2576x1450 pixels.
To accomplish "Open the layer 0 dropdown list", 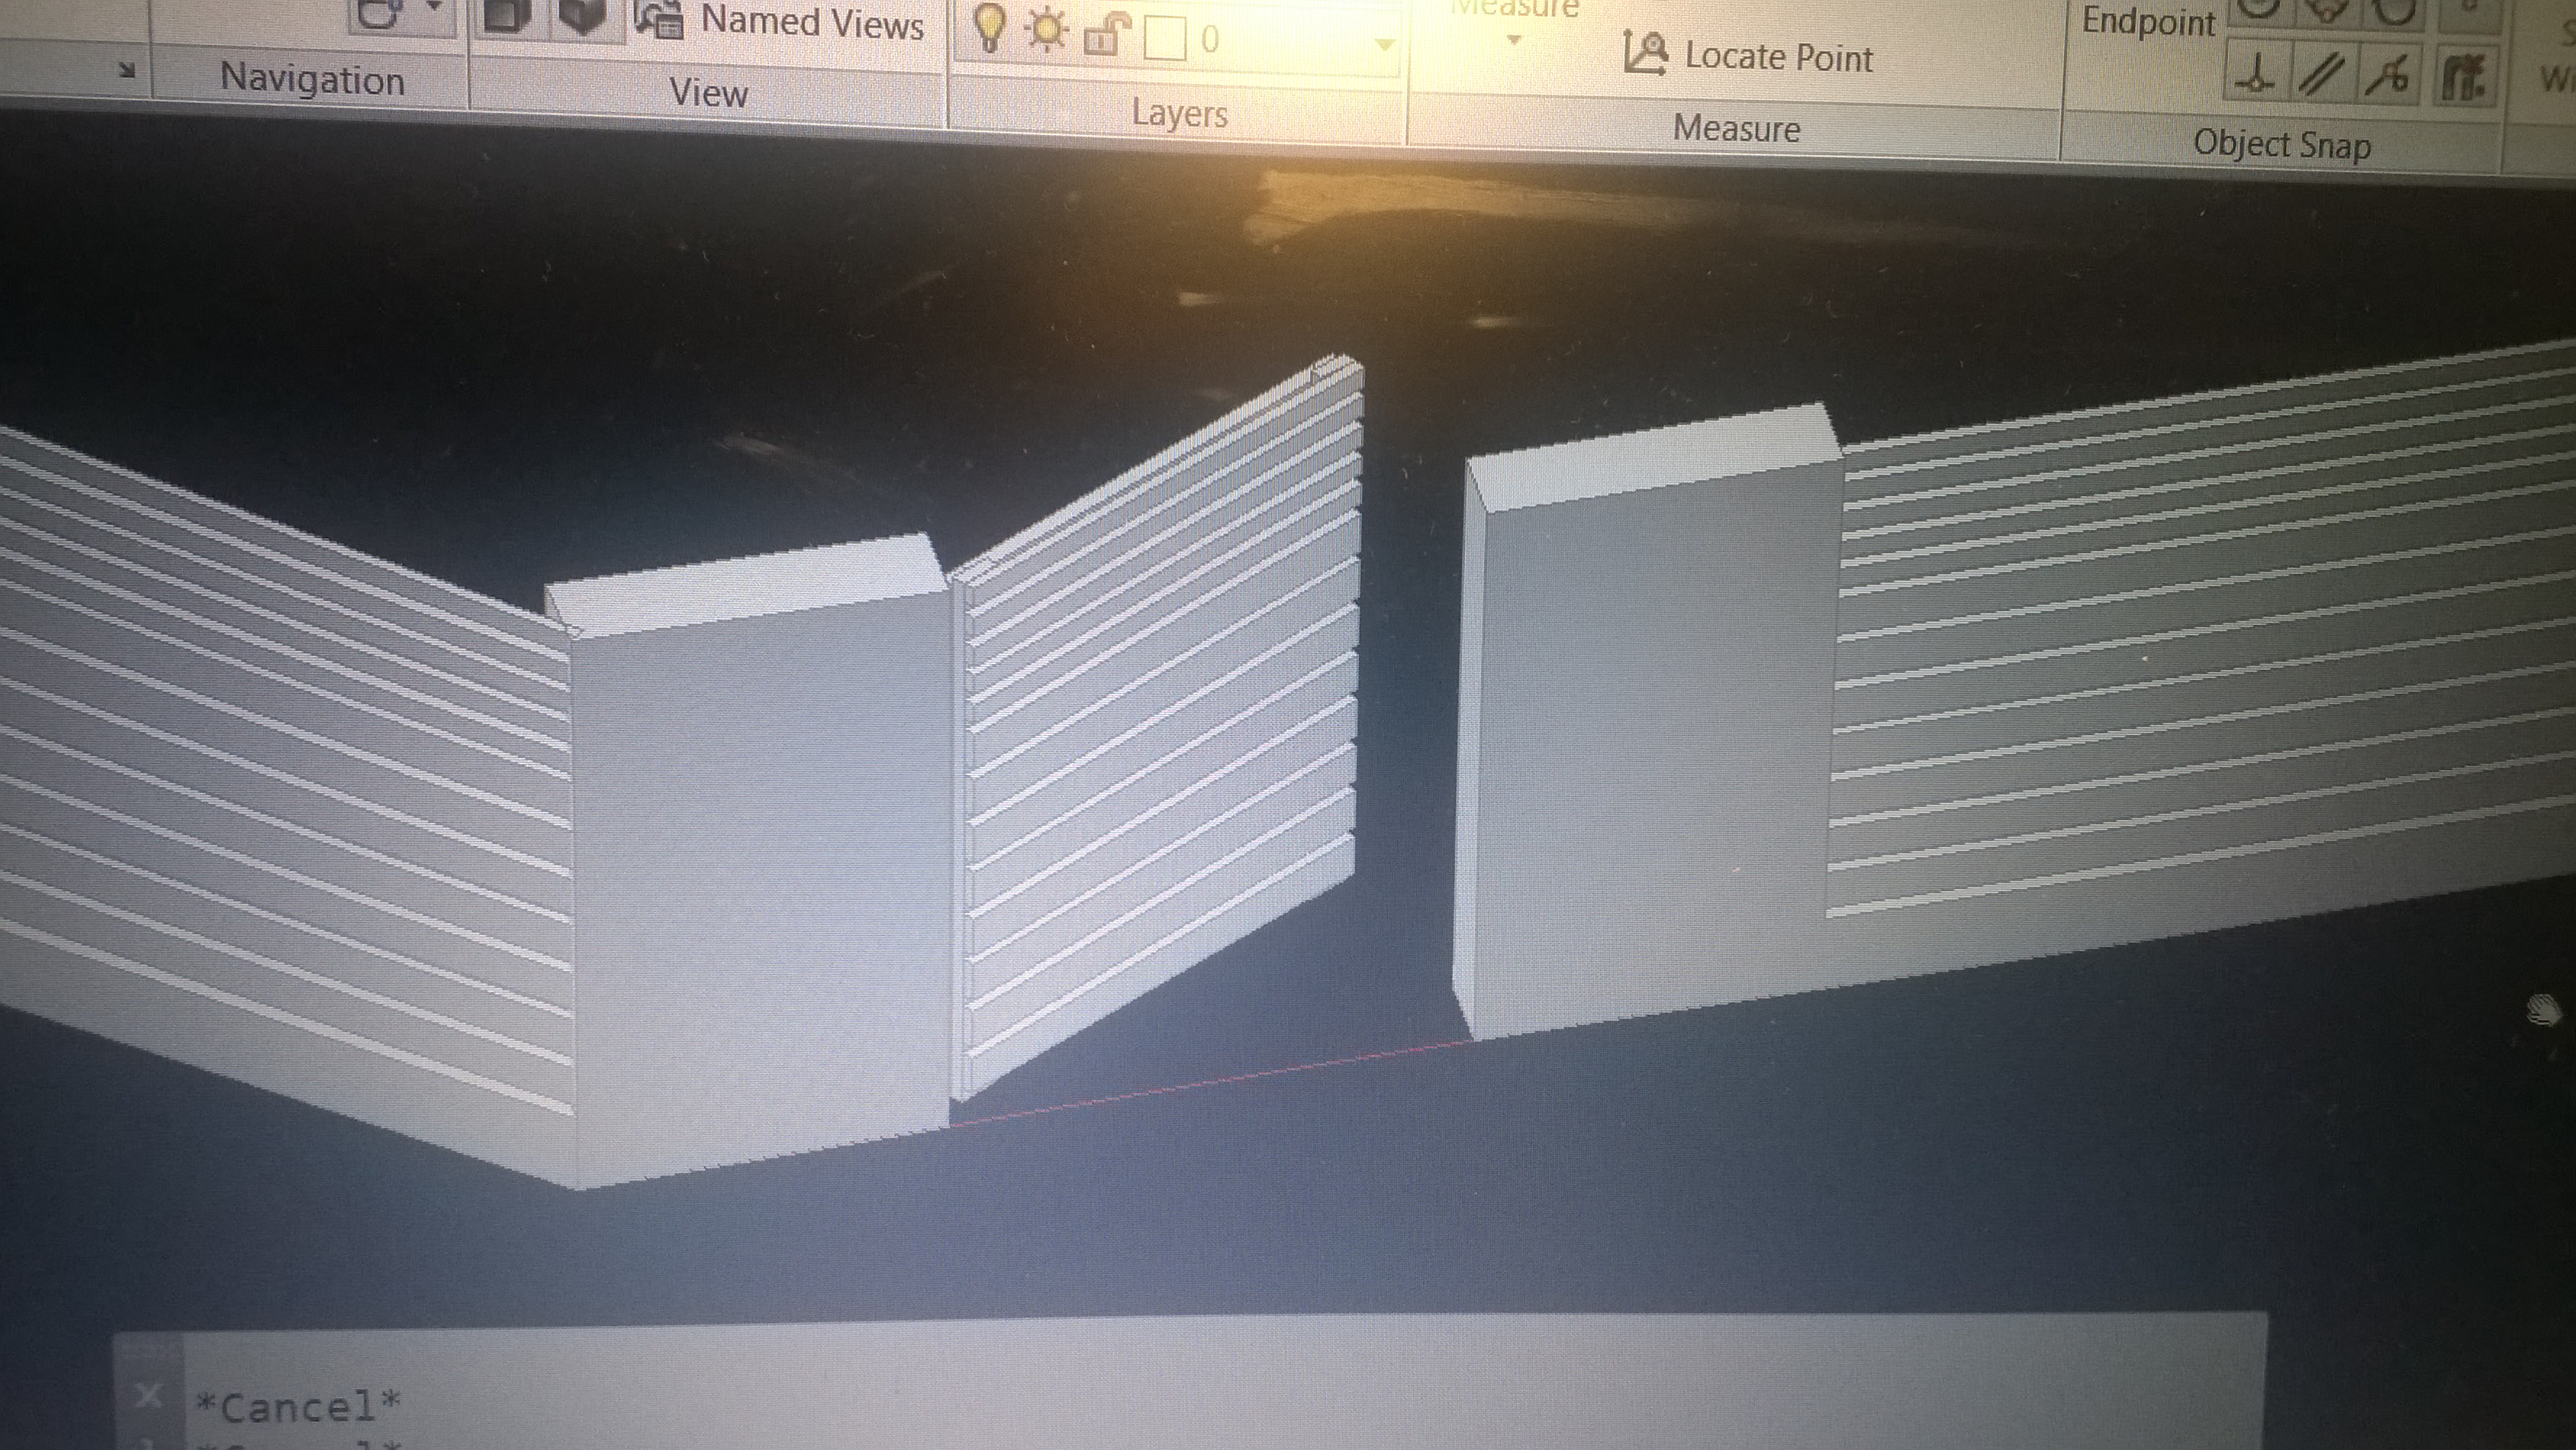I will click(x=1384, y=45).
